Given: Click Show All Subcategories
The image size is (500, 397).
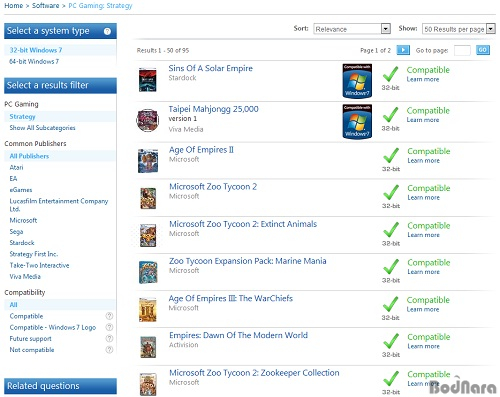Looking at the screenshot, I should pyautogui.click(x=42, y=128).
